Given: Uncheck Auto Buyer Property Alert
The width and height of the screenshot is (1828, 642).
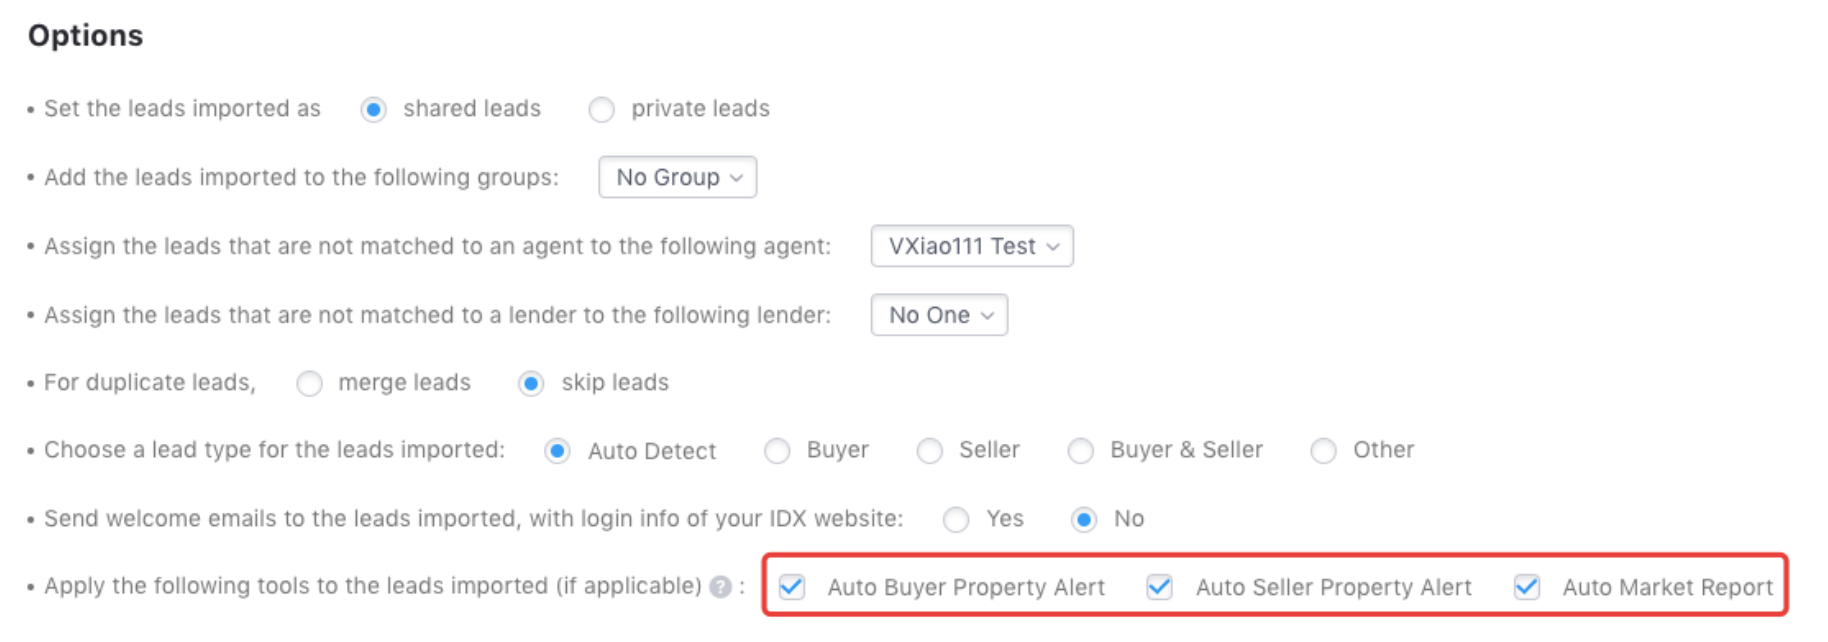Looking at the screenshot, I should tap(792, 587).
